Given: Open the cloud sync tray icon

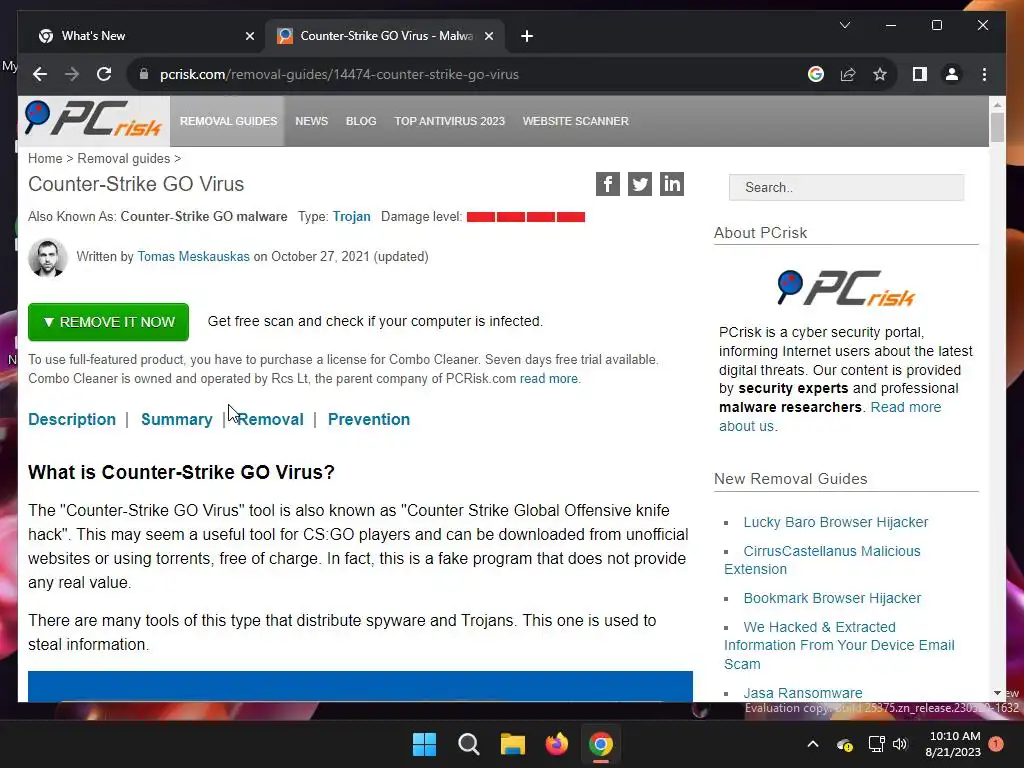Looking at the screenshot, I should (844, 744).
